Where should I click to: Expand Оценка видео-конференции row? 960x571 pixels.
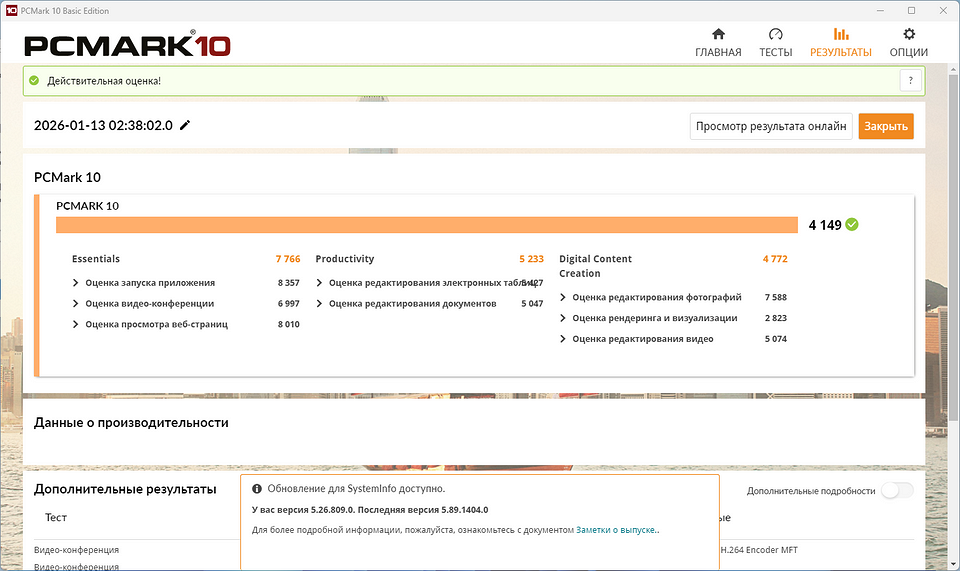76,304
